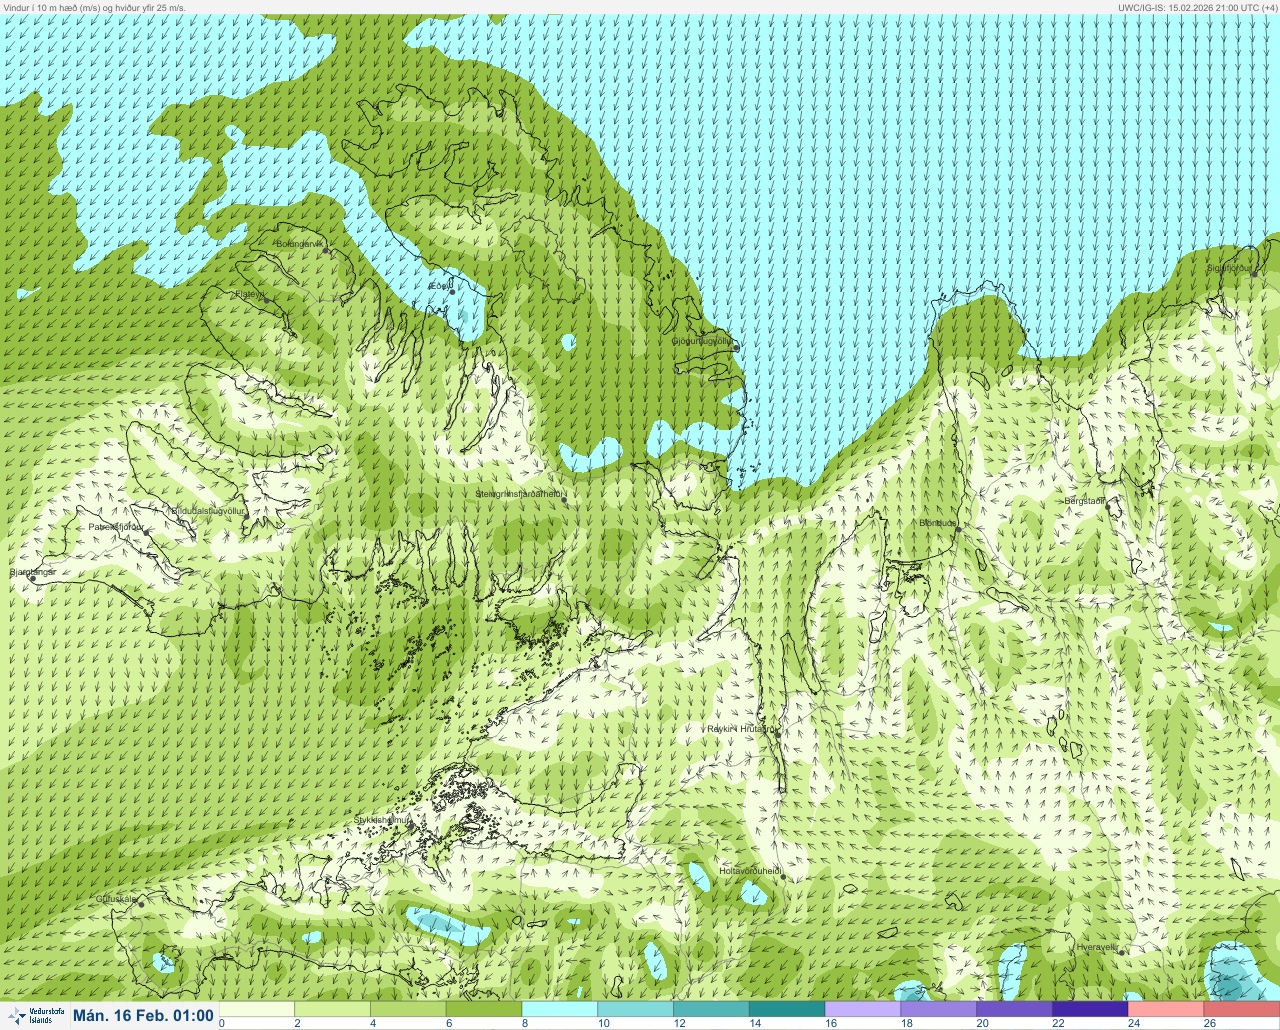Click the Gufuskálar station label
The height and width of the screenshot is (1030, 1280).
tap(116, 899)
